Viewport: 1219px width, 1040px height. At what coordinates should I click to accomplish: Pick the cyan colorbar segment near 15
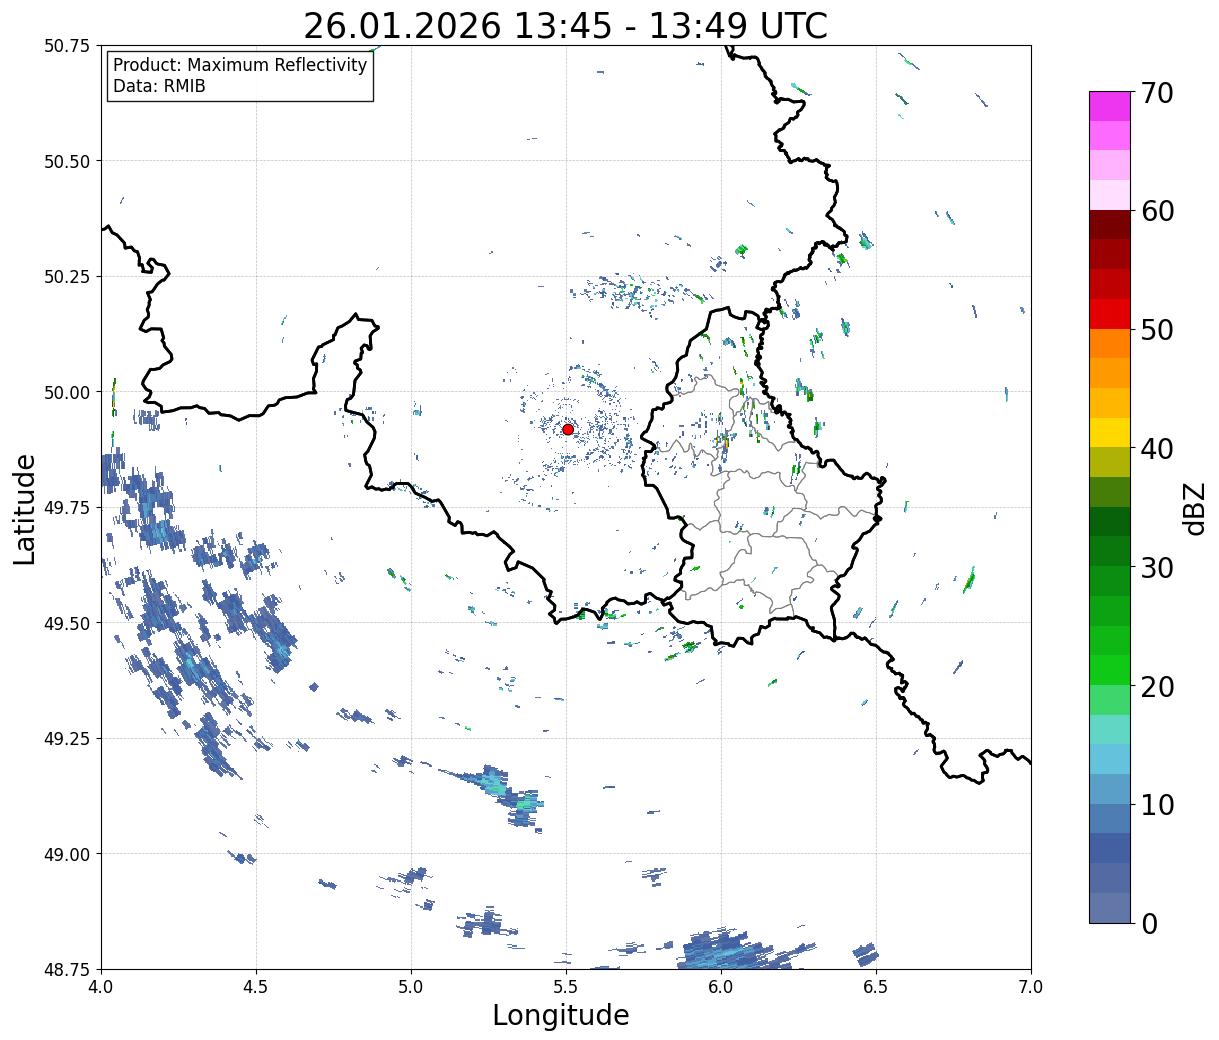pyautogui.click(x=1110, y=729)
